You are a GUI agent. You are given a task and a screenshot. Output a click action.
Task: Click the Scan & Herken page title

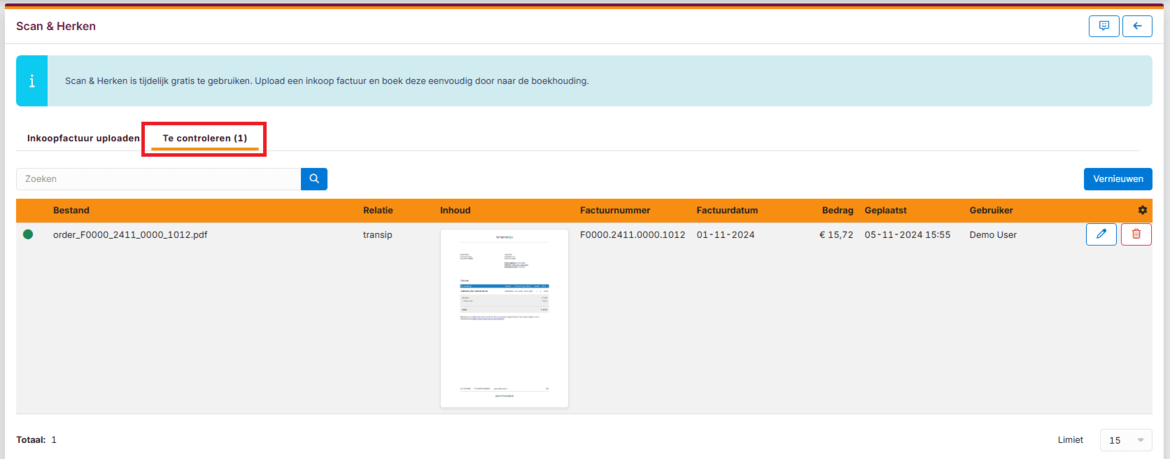coord(56,26)
